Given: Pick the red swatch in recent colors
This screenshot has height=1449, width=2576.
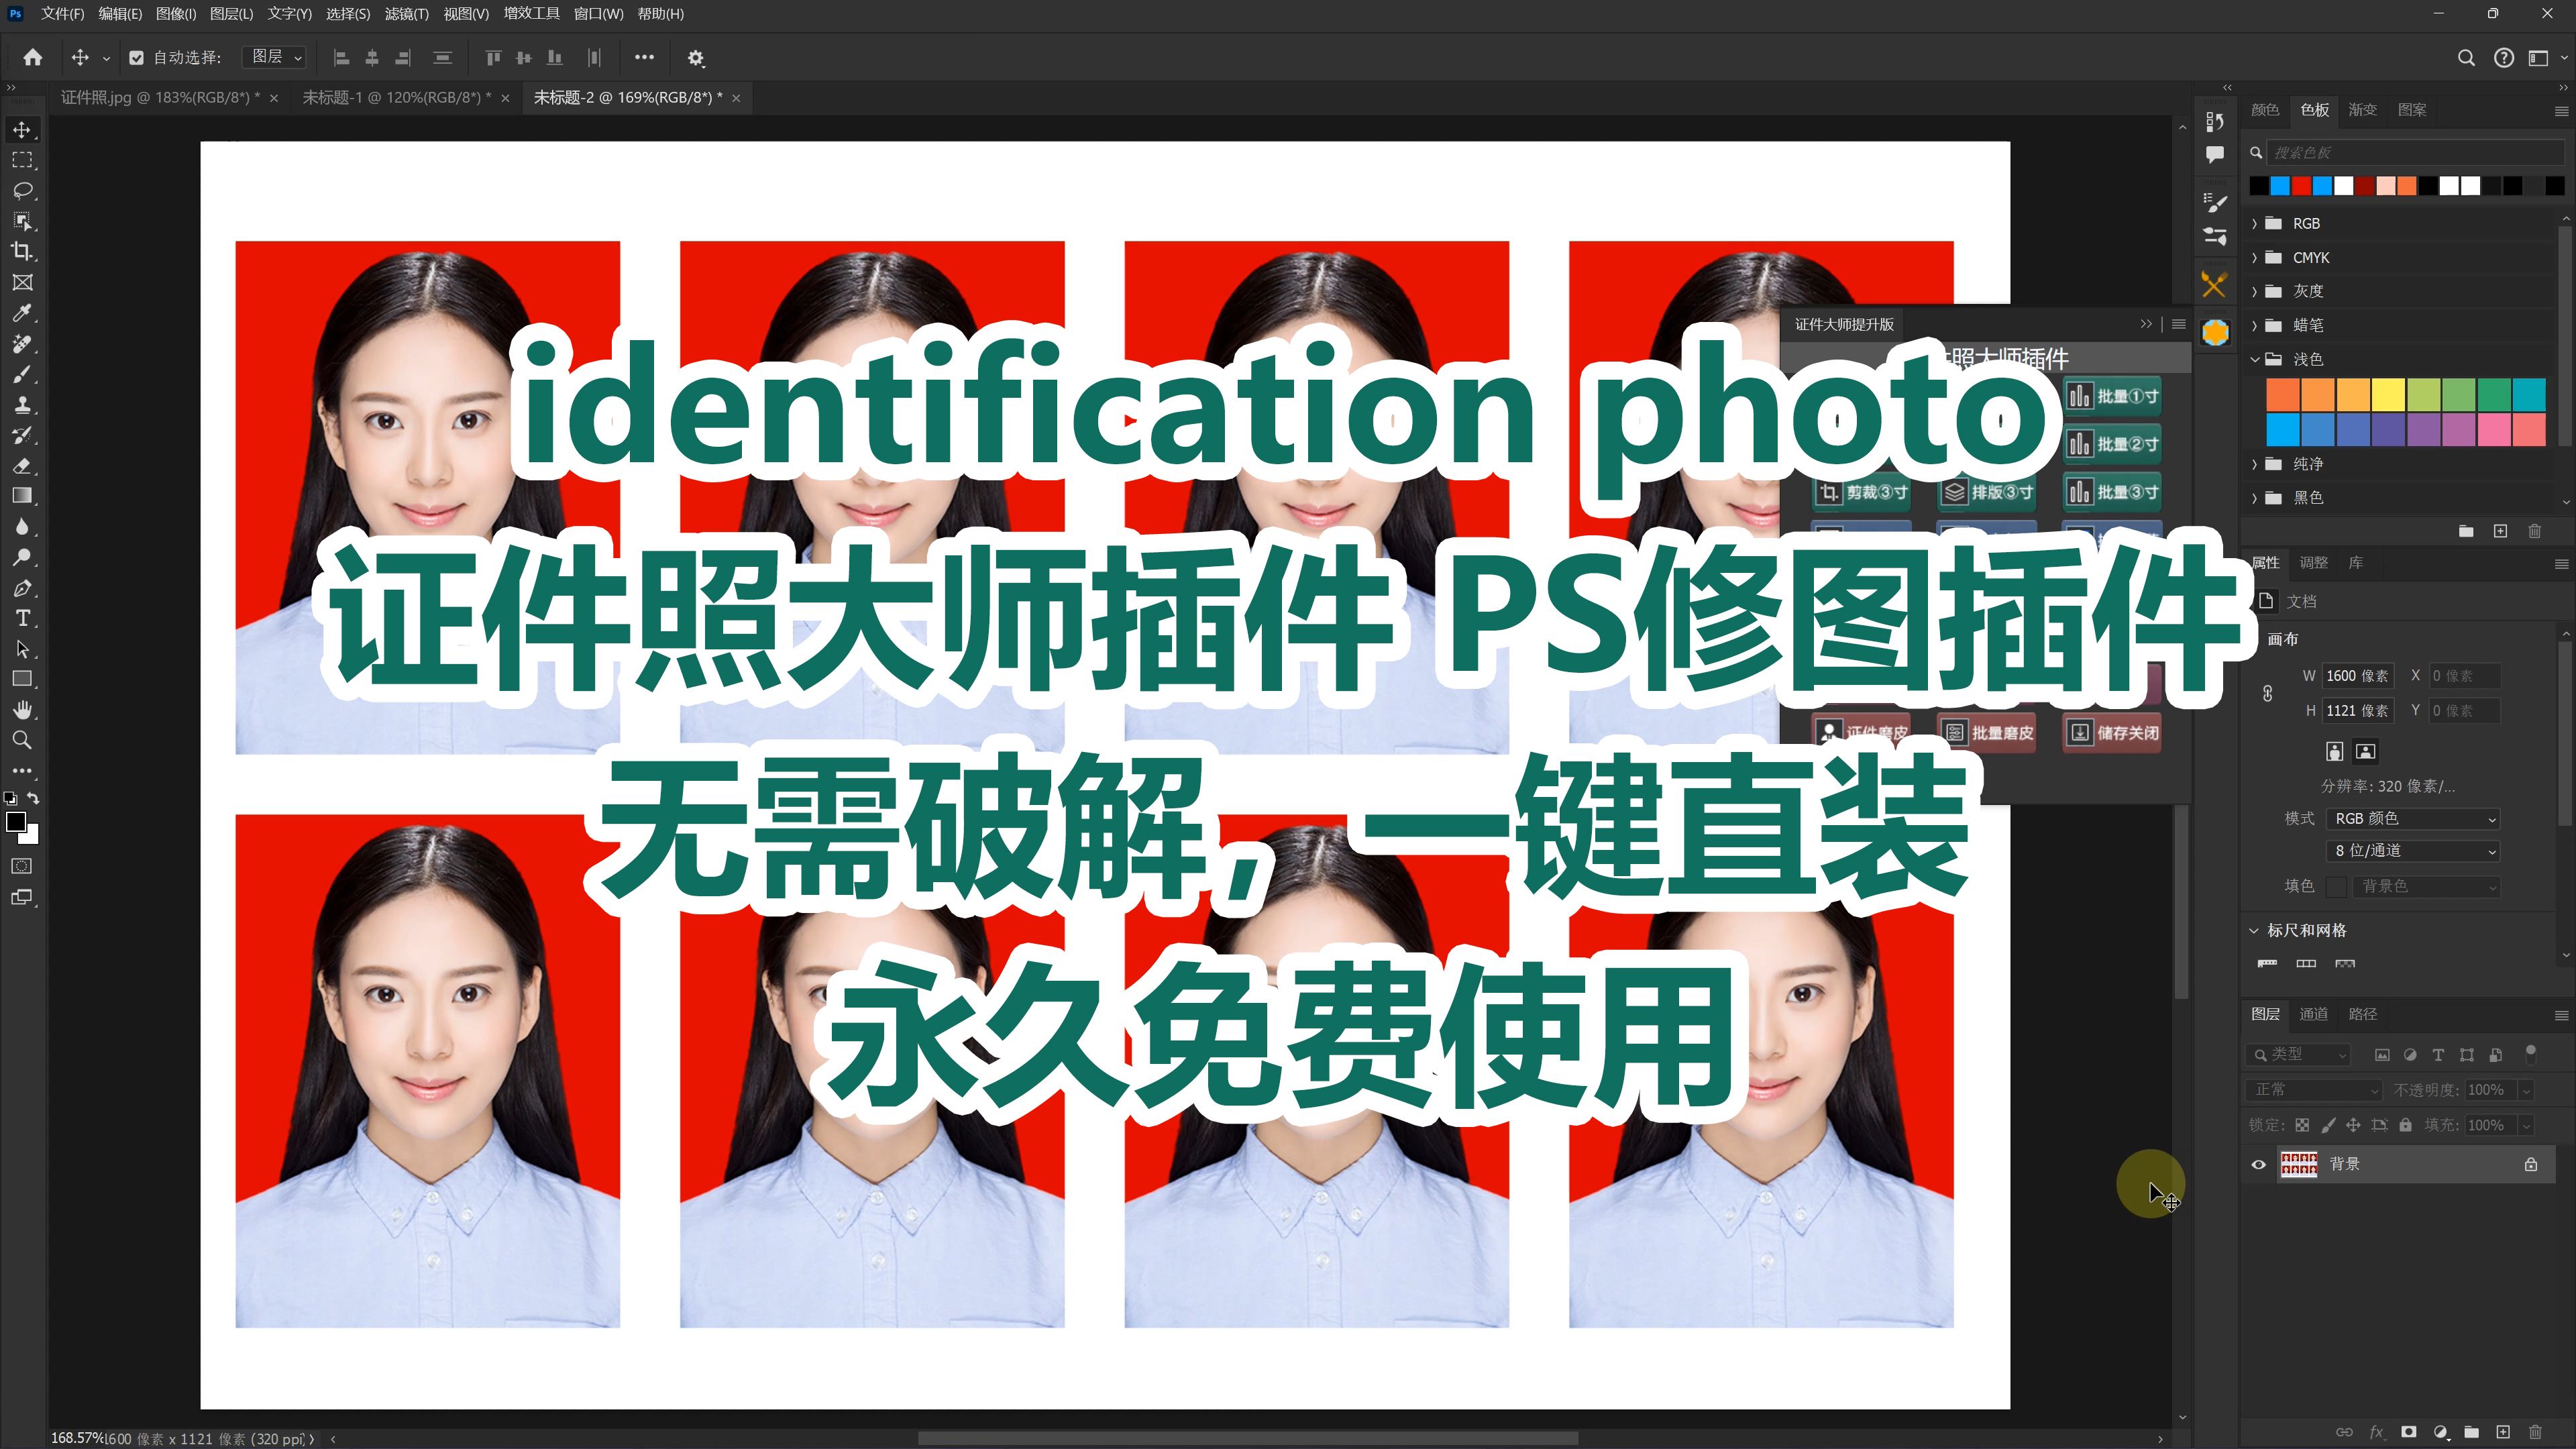Looking at the screenshot, I should tap(2301, 186).
